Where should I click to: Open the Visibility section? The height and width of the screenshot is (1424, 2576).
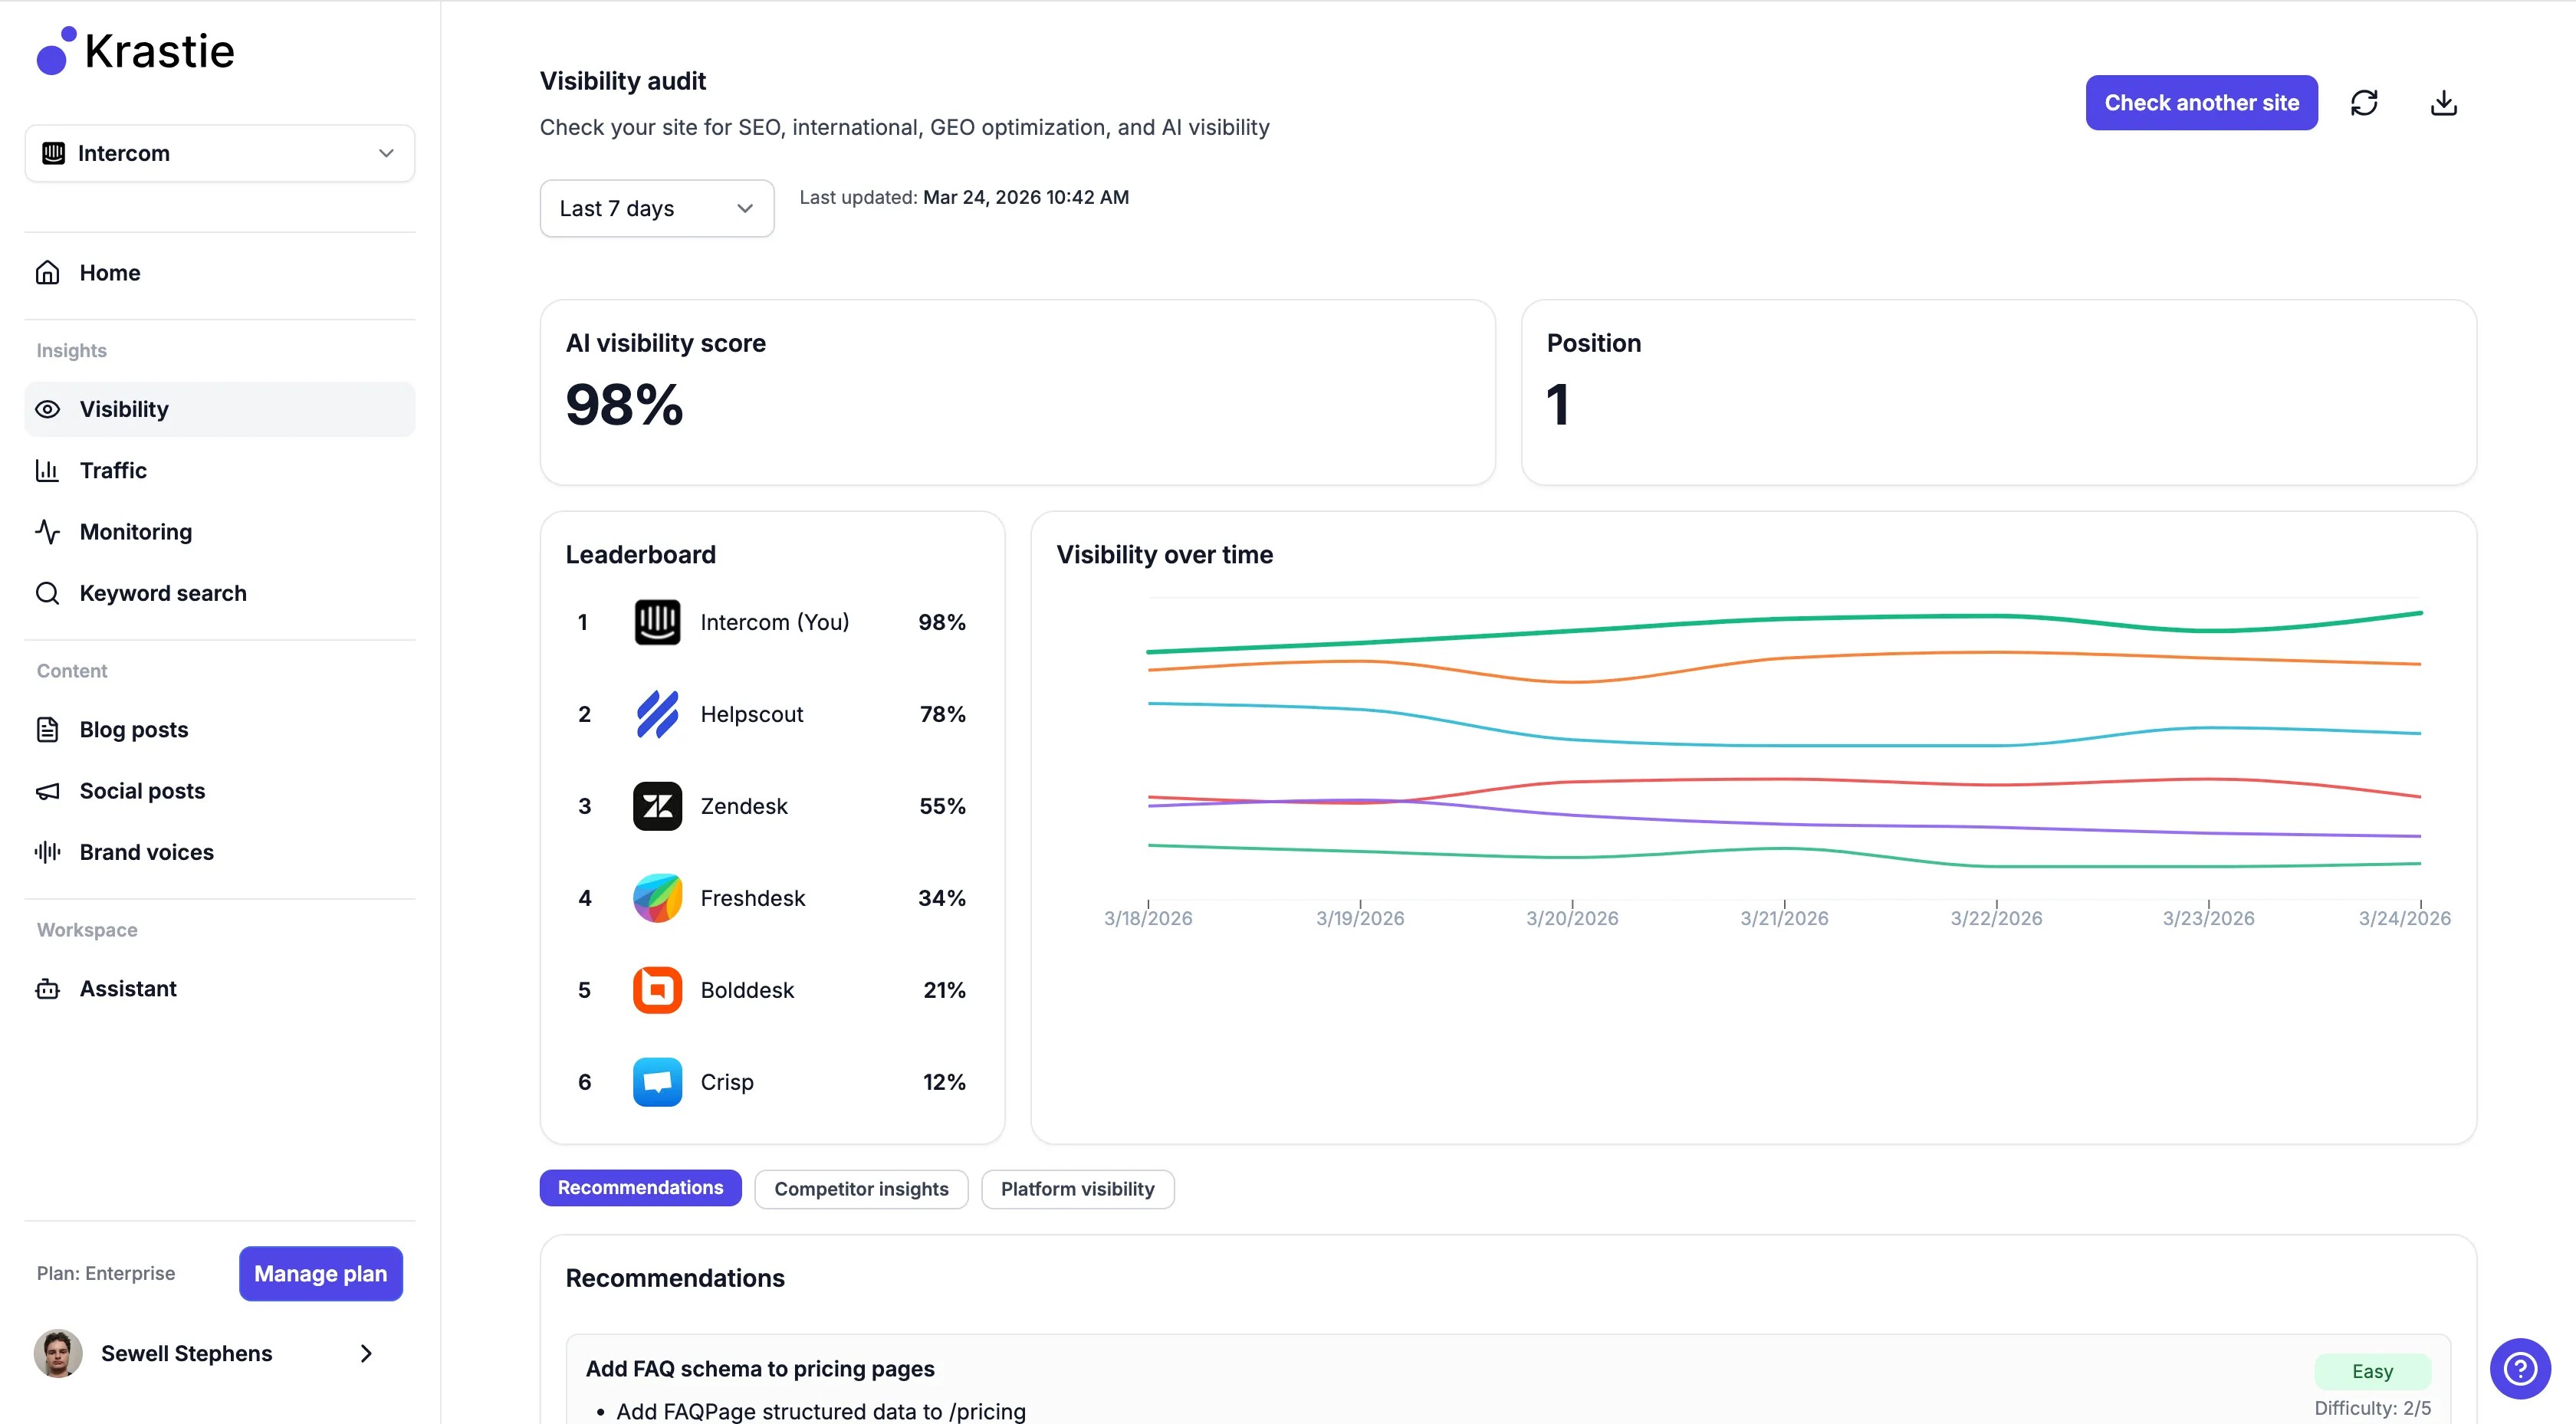[x=219, y=409]
